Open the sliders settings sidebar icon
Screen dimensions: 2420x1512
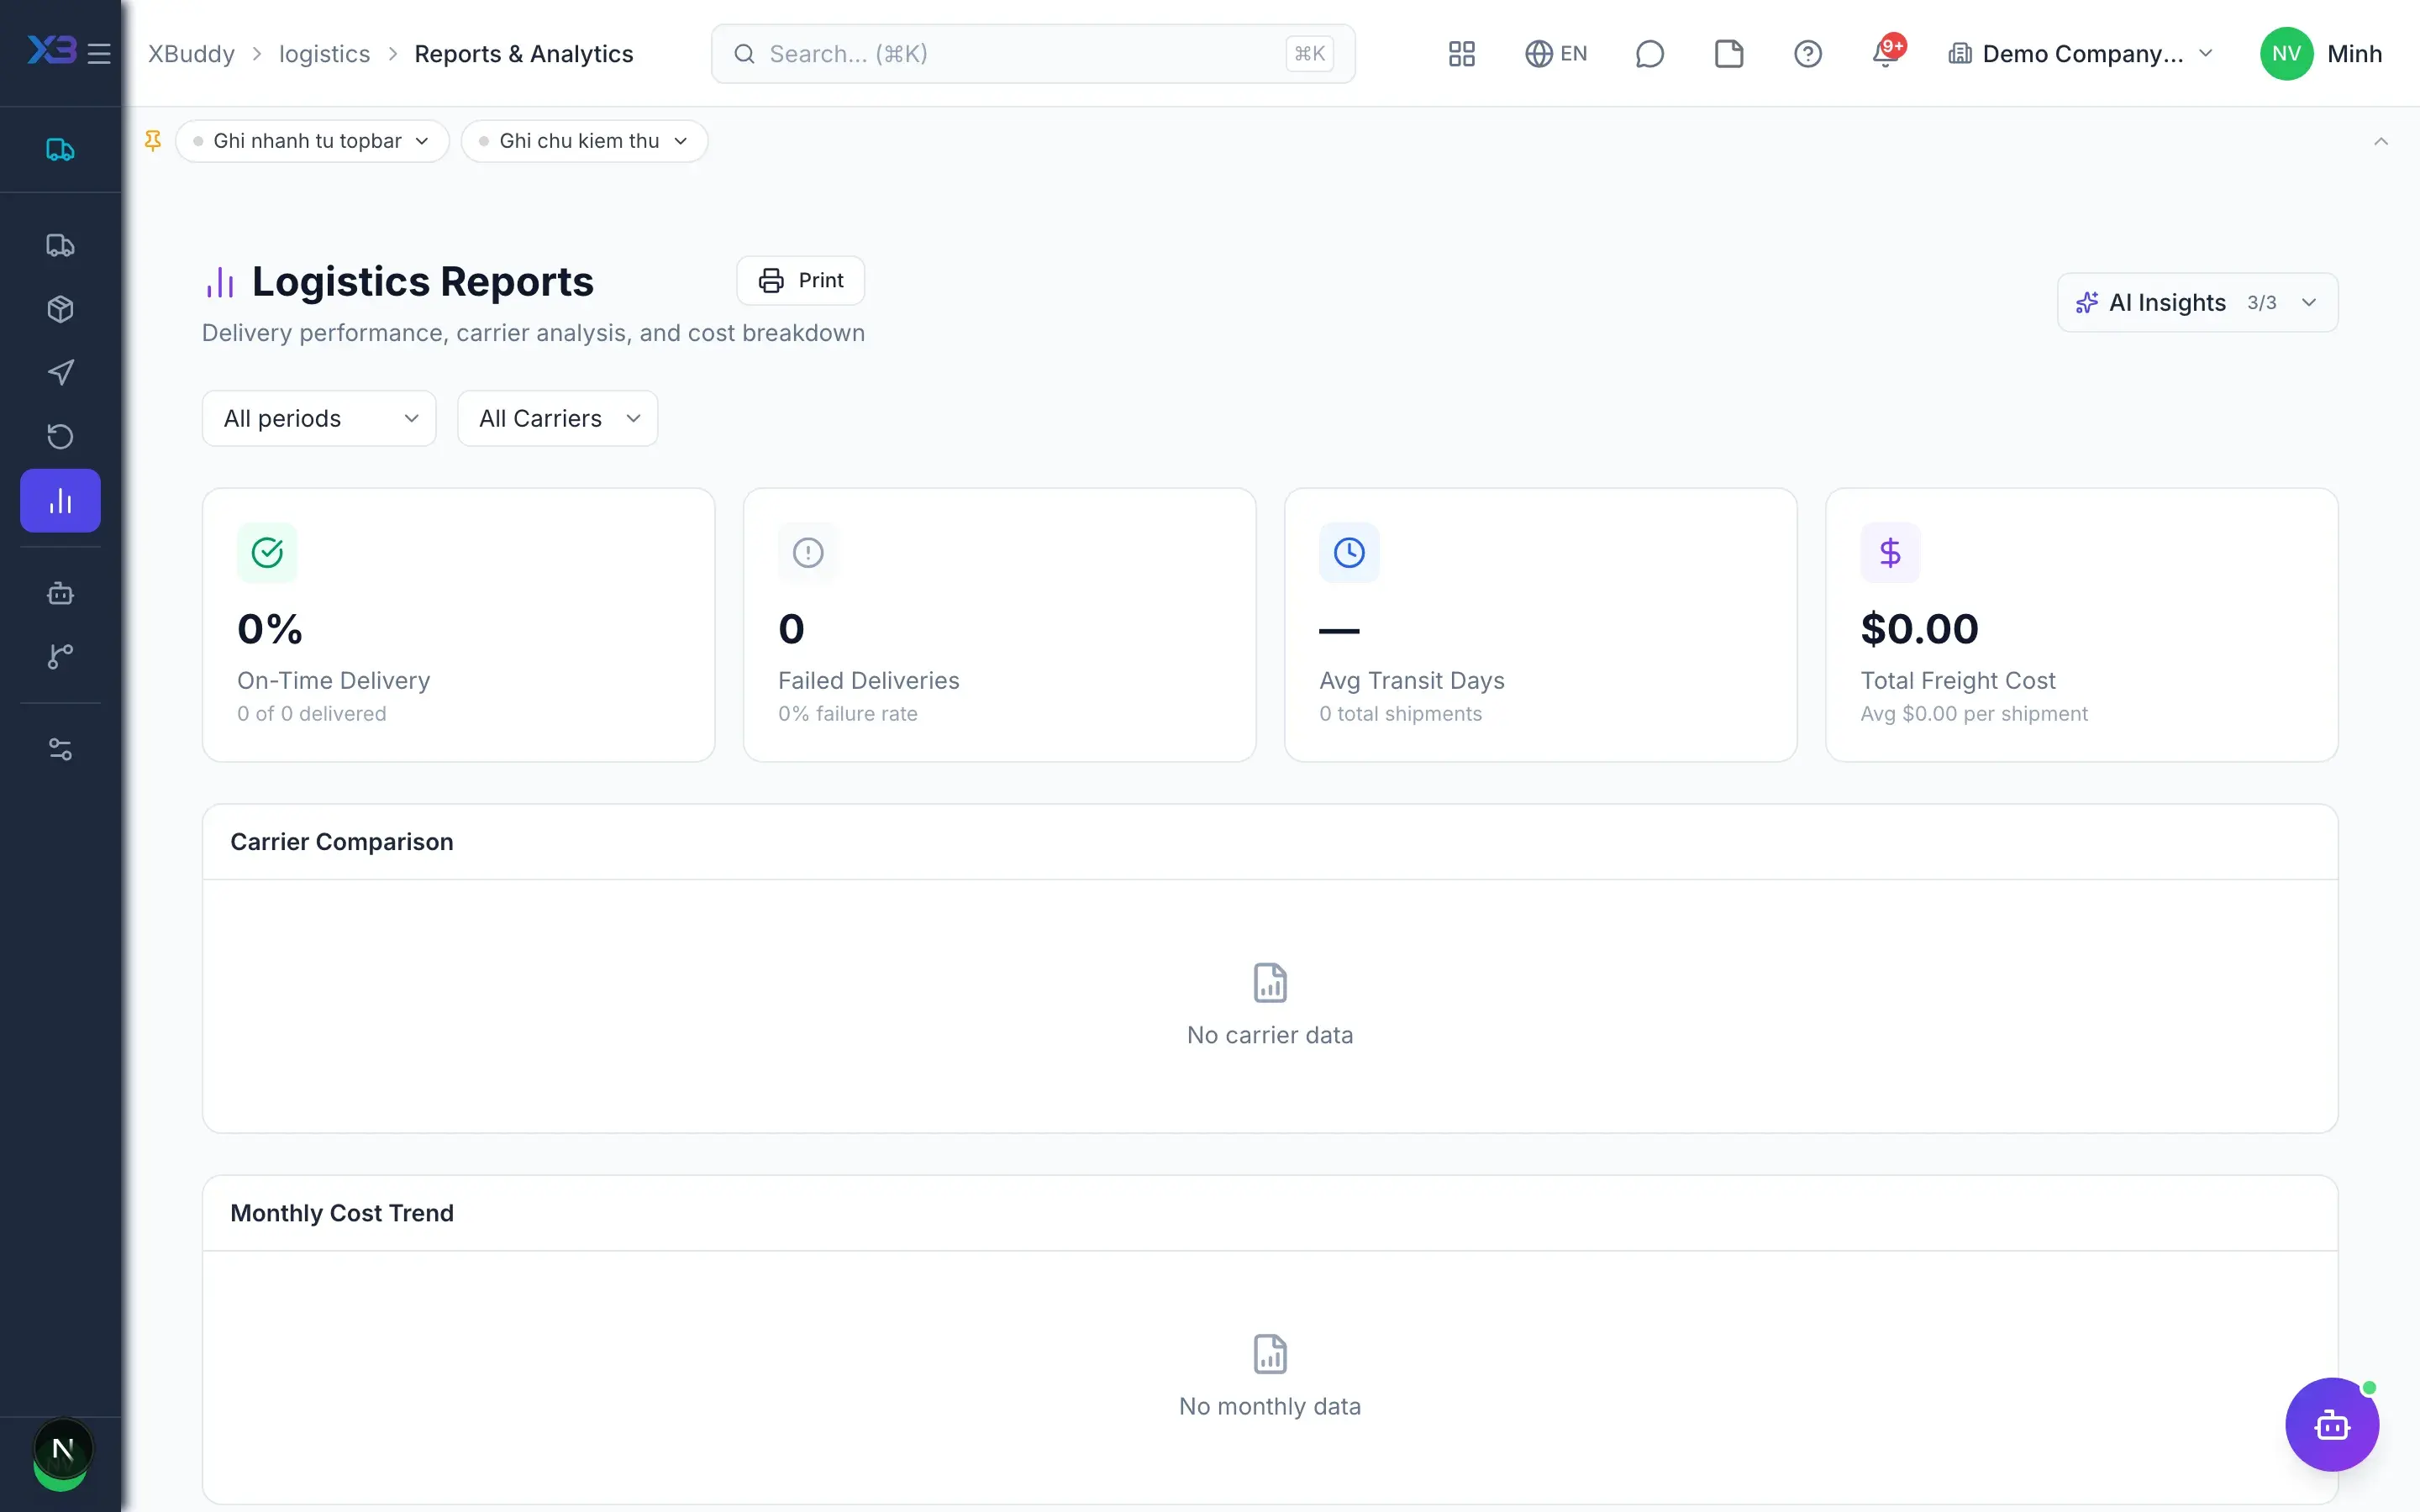pyautogui.click(x=60, y=749)
